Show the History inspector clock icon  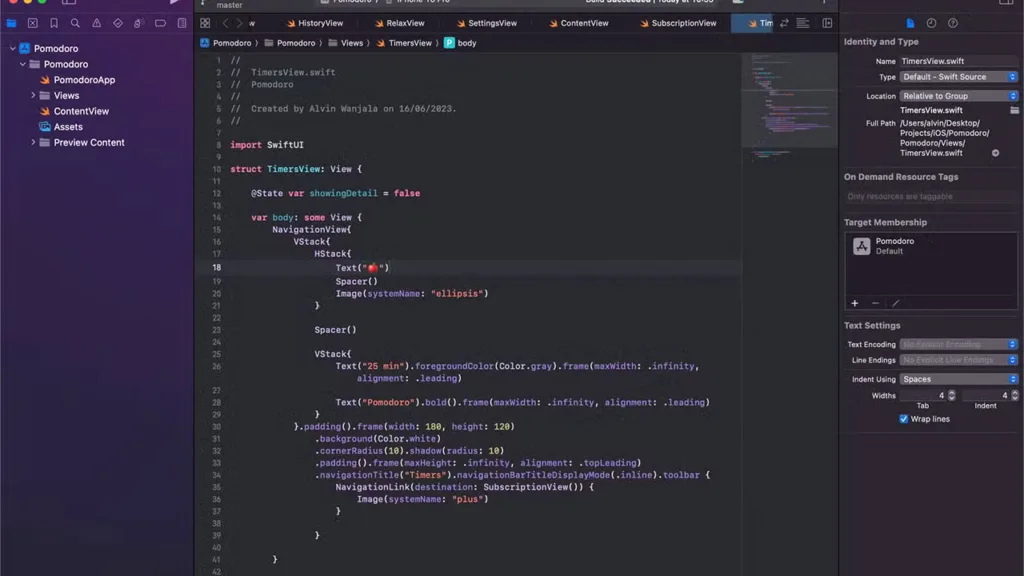click(931, 23)
